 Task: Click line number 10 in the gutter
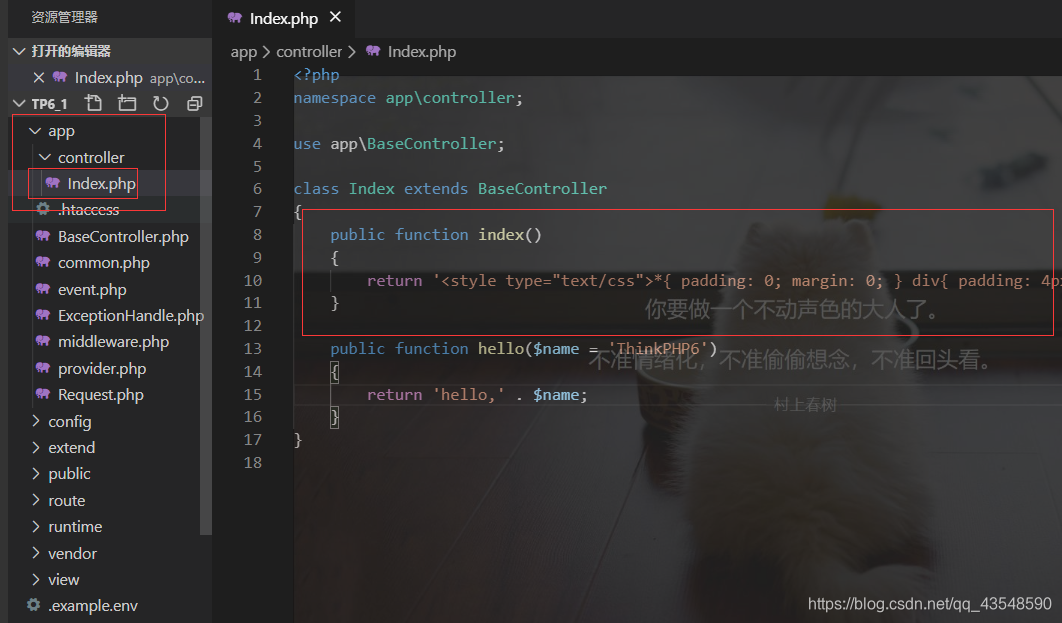(x=253, y=280)
